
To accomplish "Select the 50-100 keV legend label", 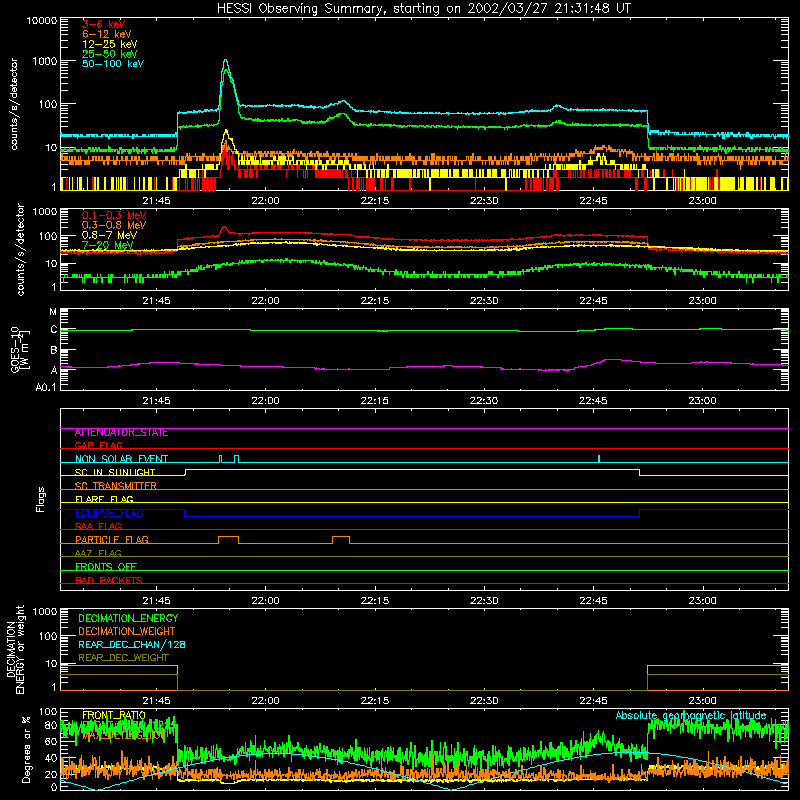I will (x=113, y=64).
